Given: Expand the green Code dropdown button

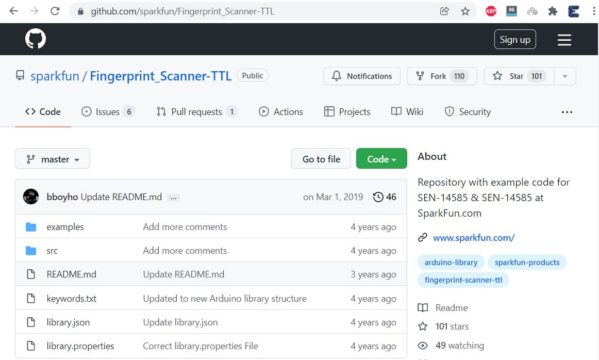Looking at the screenshot, I should 381,159.
